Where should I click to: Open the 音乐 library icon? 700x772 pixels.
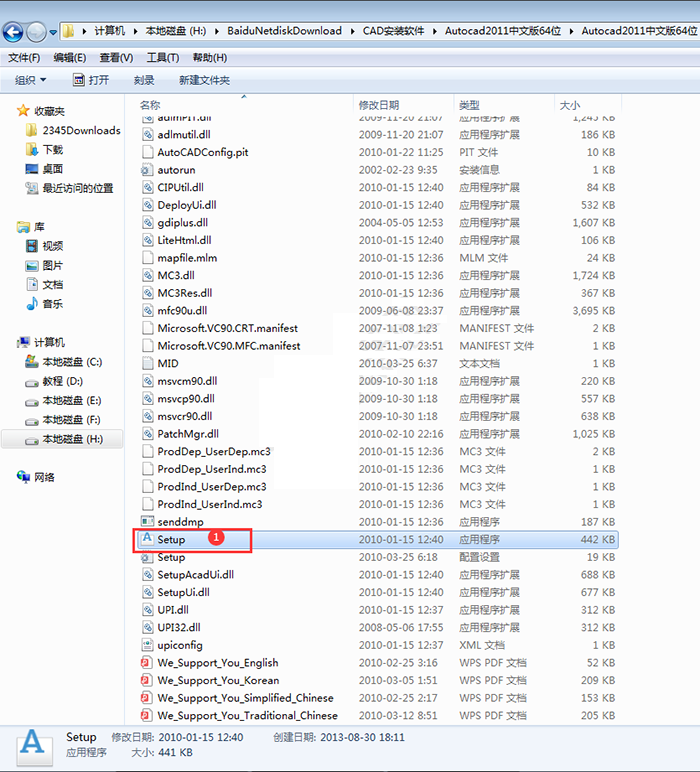pos(32,304)
